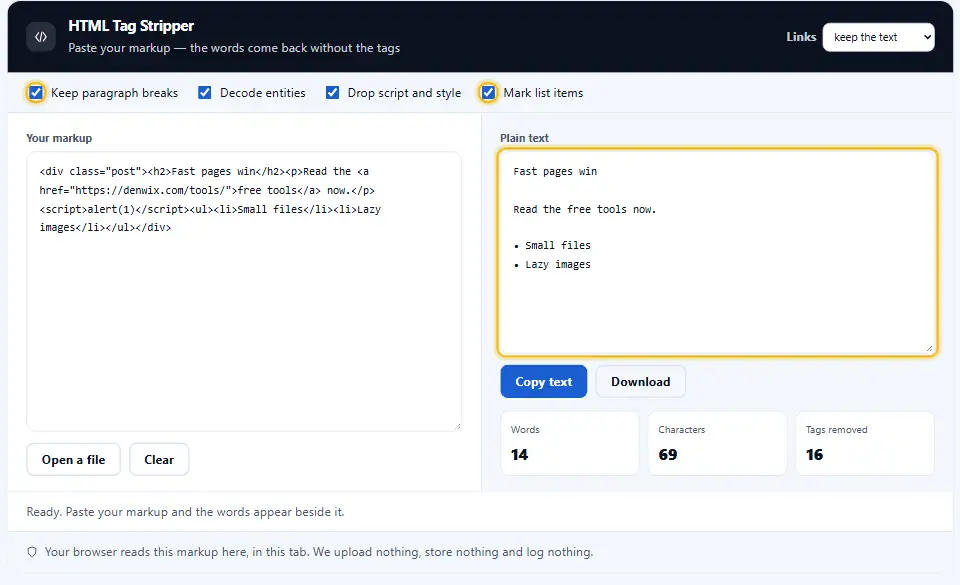Viewport: 960px width, 585px height.
Task: Clear the markup input
Action: click(x=159, y=460)
